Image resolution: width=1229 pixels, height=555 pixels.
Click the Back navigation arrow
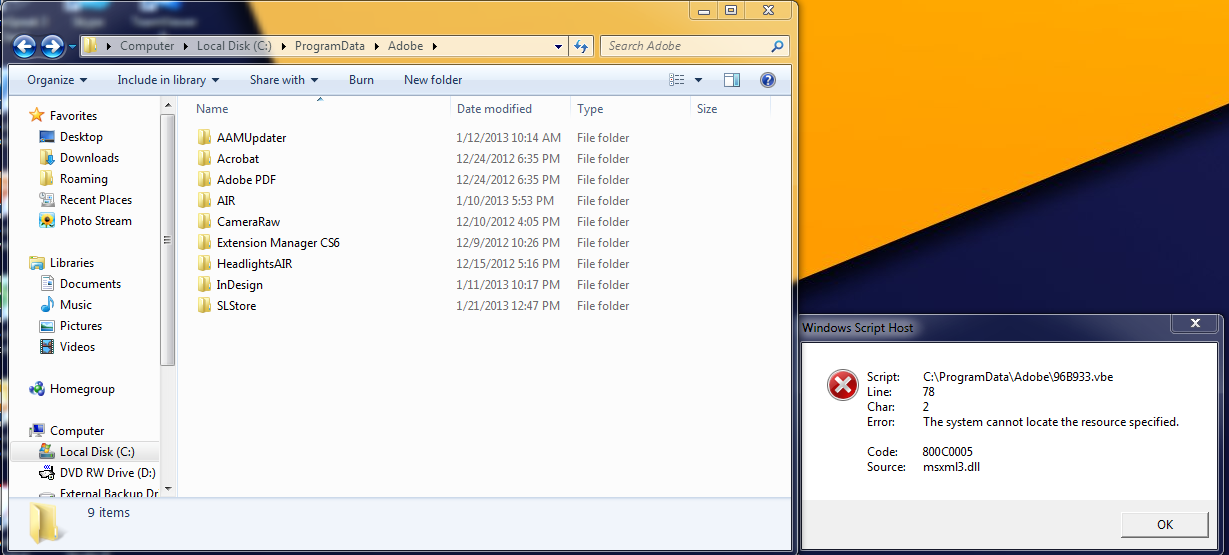(24, 46)
